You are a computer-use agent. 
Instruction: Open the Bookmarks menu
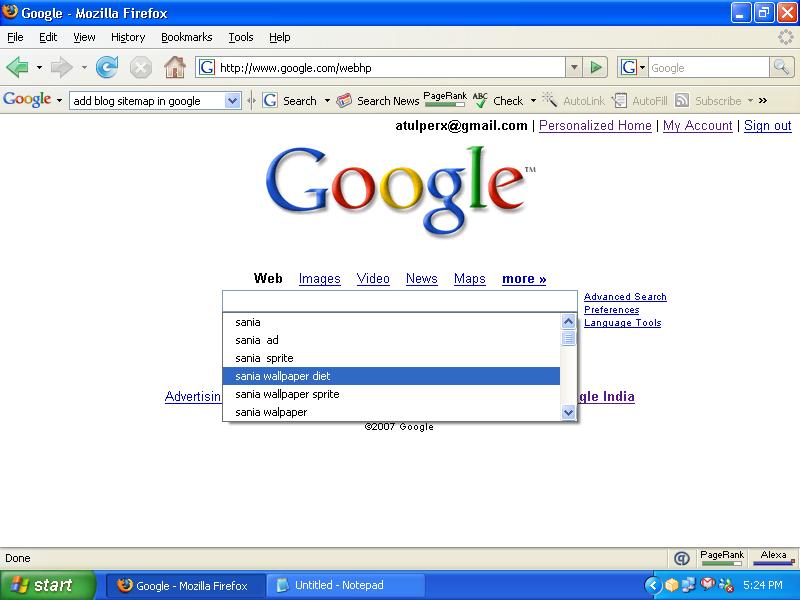coord(187,37)
